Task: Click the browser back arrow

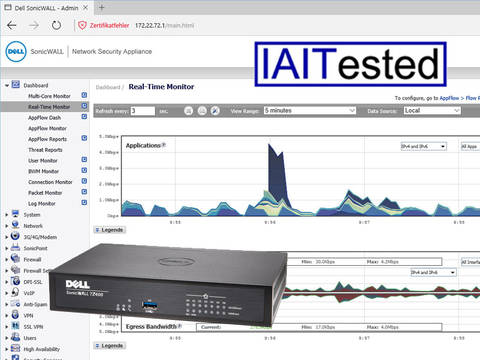Action: click(12, 25)
